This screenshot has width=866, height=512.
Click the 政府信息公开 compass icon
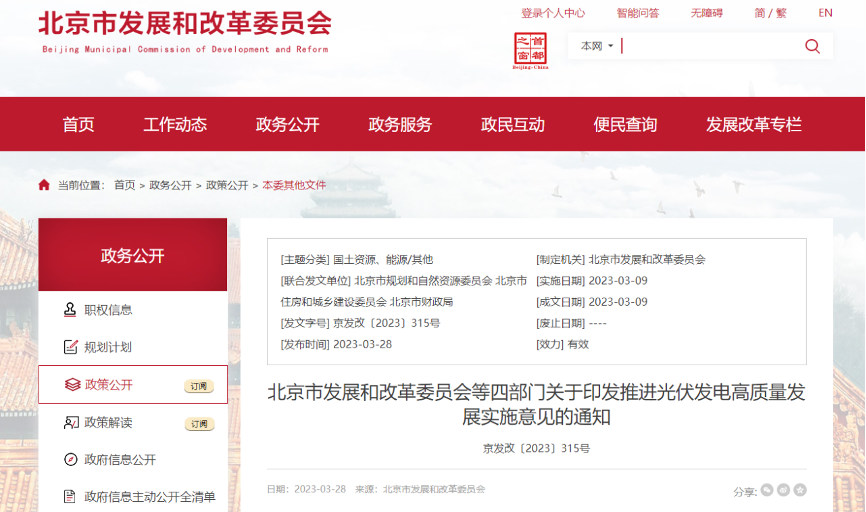pos(71,460)
